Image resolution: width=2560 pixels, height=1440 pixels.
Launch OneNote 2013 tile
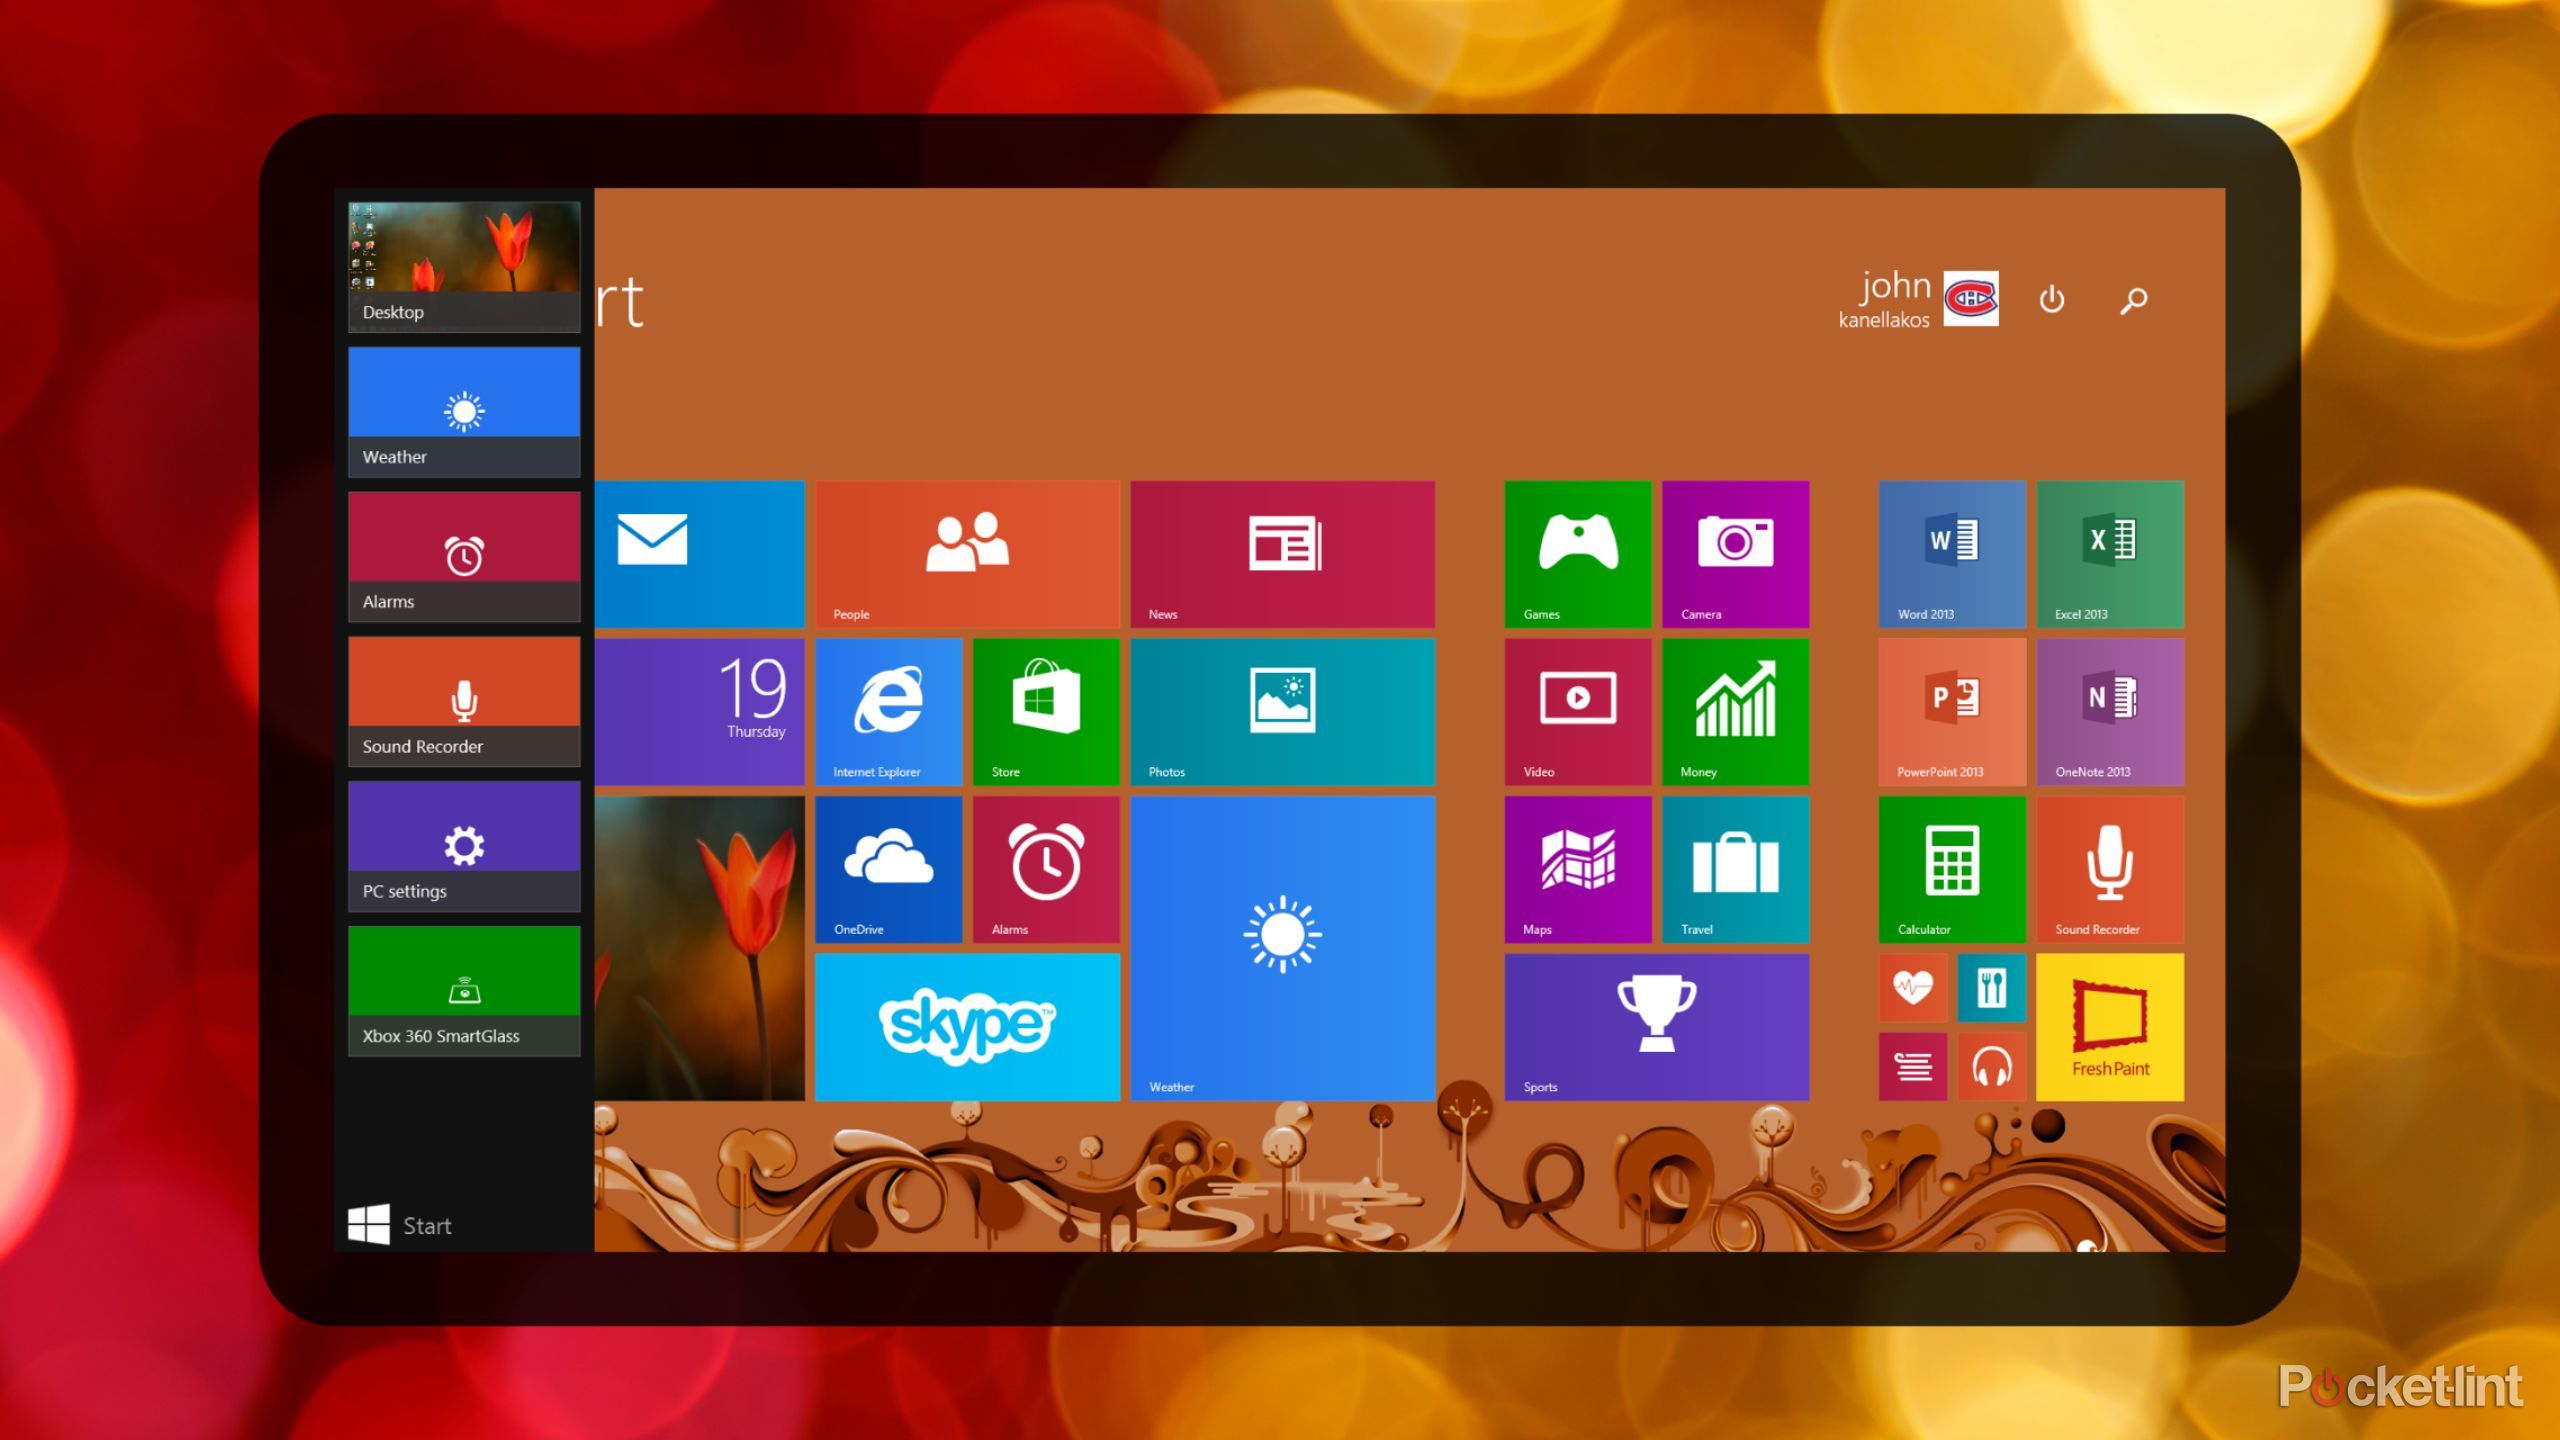2110,712
